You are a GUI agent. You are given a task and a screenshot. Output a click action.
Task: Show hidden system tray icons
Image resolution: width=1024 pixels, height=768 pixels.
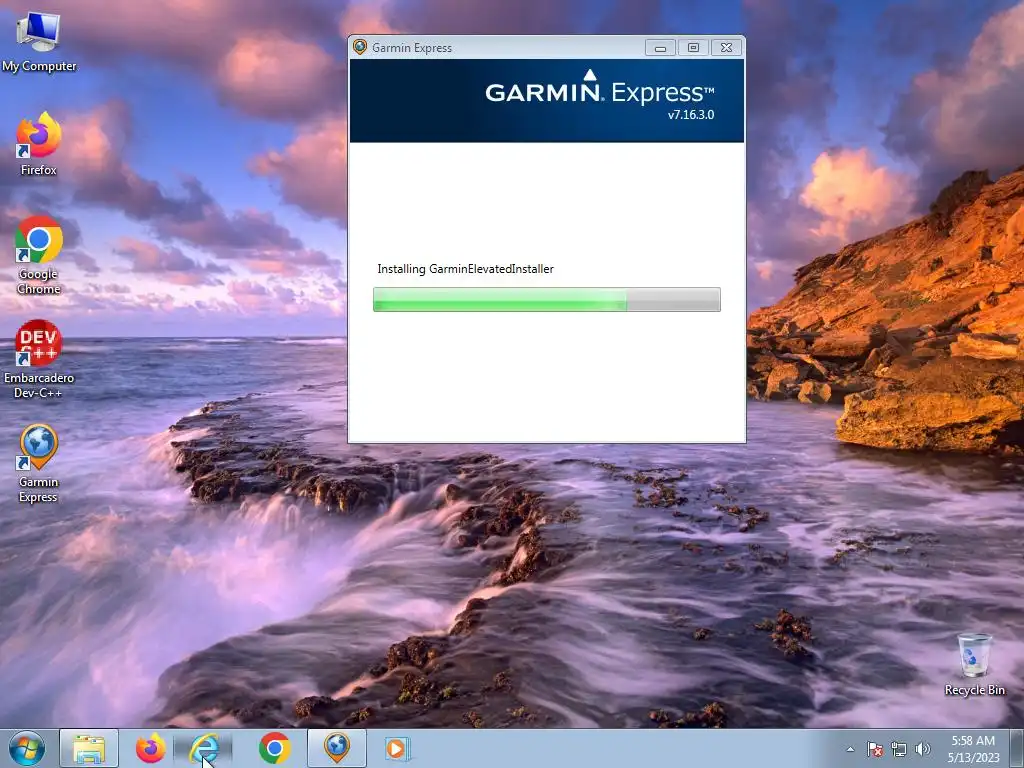click(x=850, y=749)
